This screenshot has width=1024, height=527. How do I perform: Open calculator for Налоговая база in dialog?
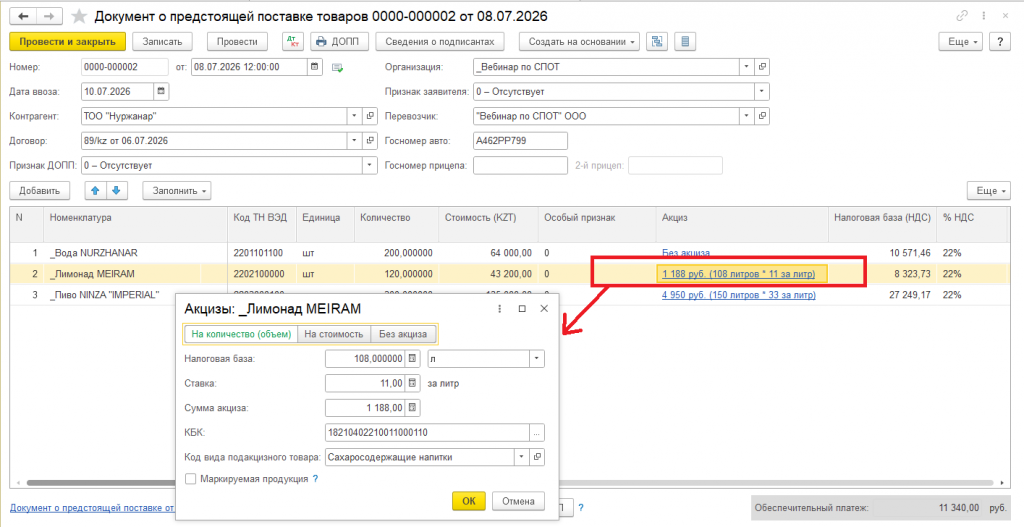pos(412,359)
